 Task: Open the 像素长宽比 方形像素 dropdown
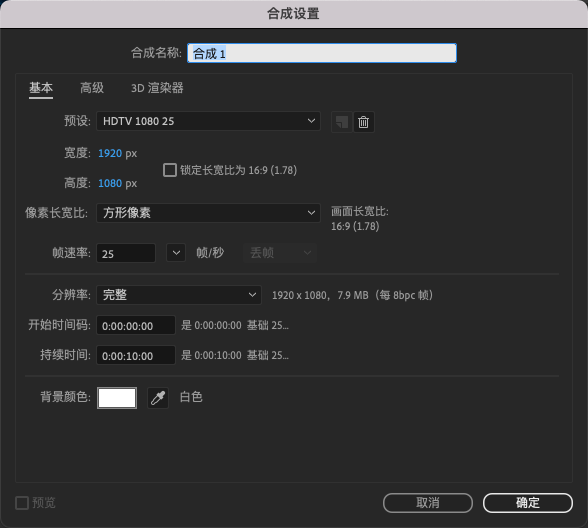click(x=208, y=213)
